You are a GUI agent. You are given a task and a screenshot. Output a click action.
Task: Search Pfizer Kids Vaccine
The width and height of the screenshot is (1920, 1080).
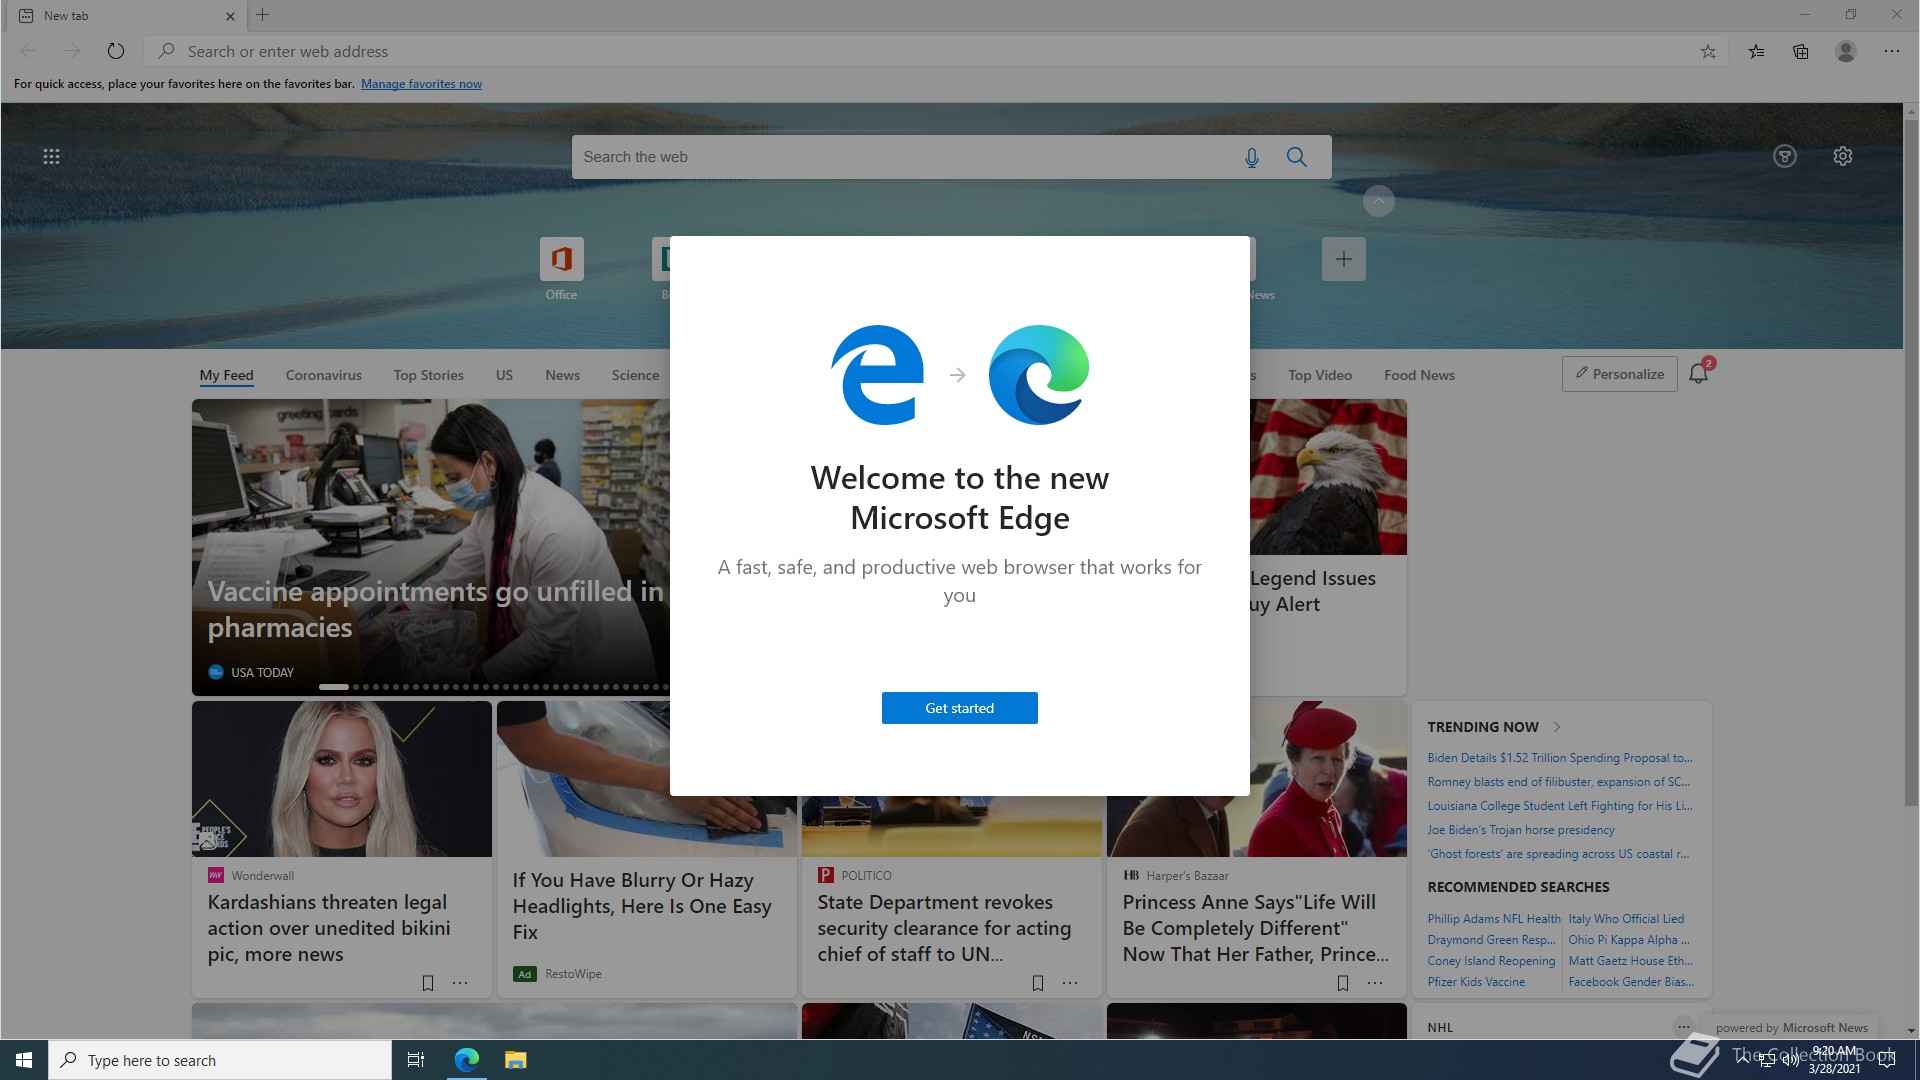point(1476,982)
